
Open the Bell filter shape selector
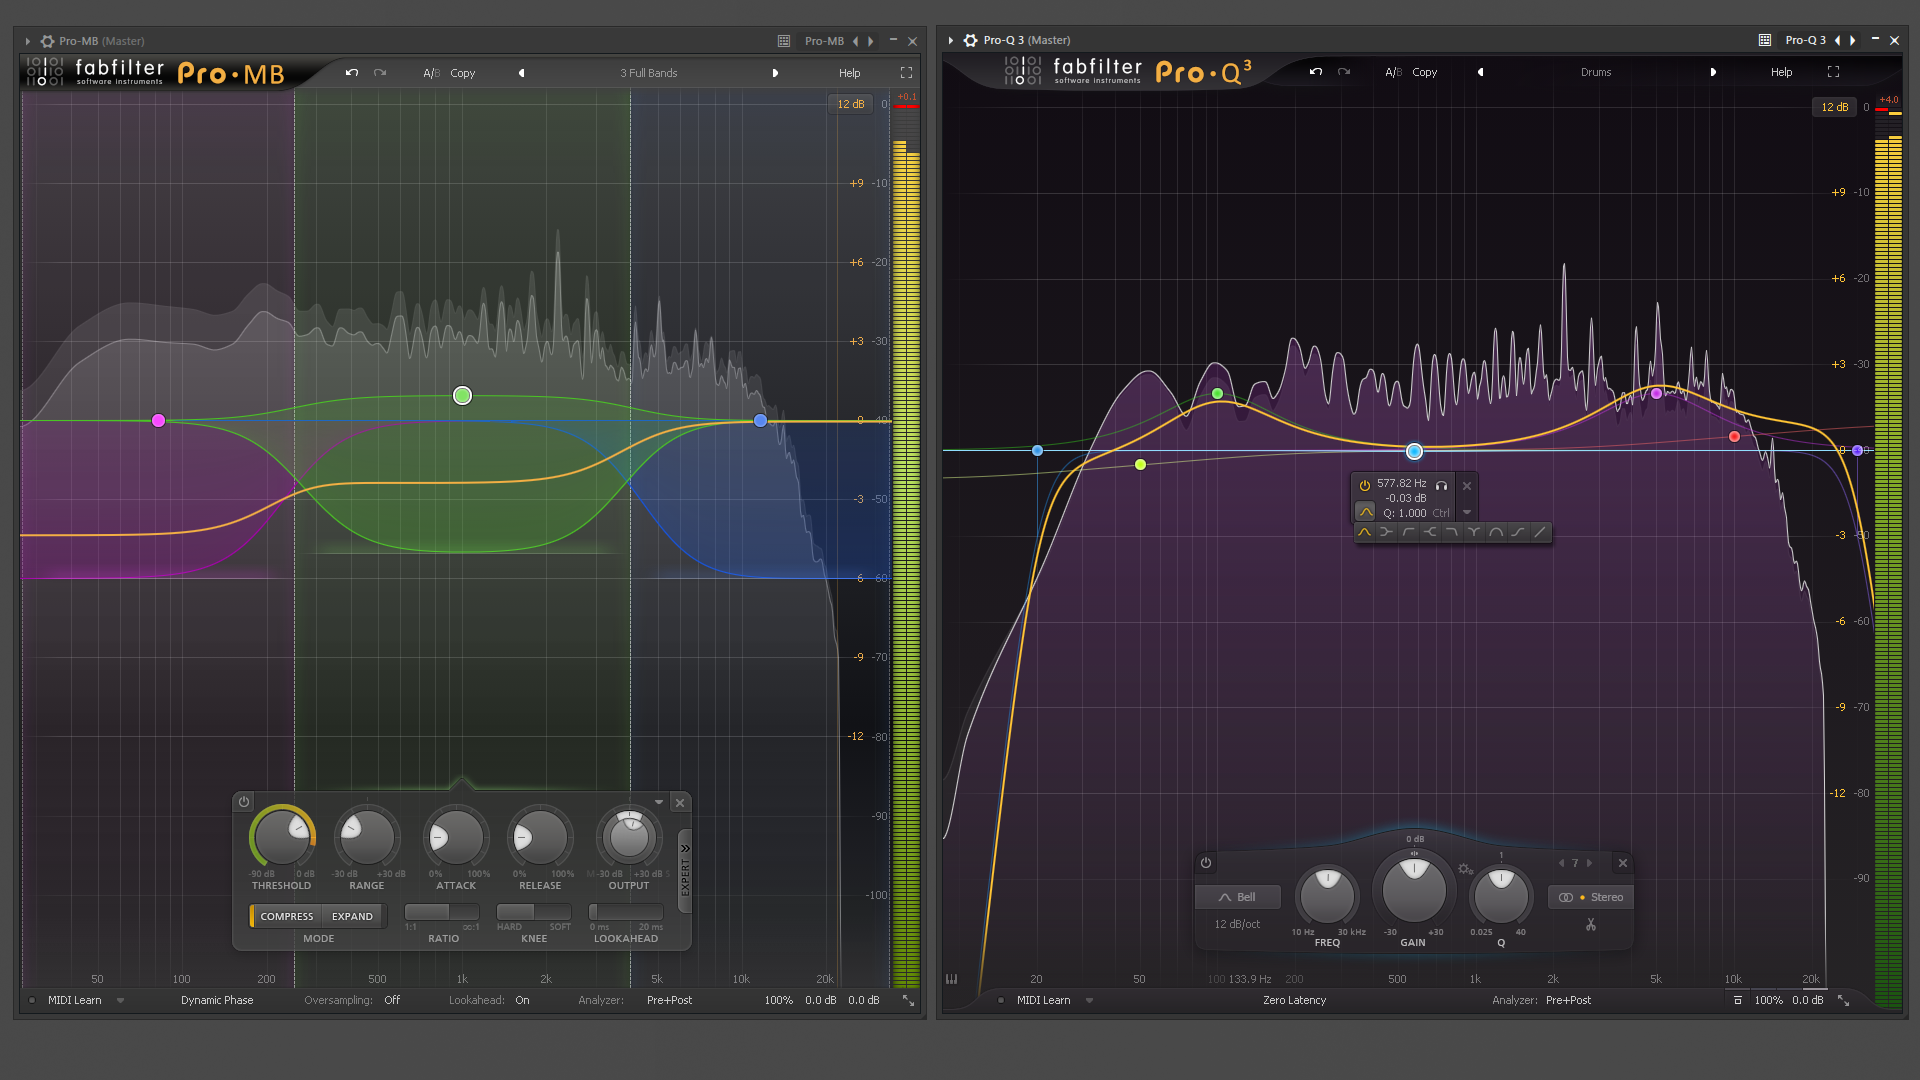point(1237,897)
